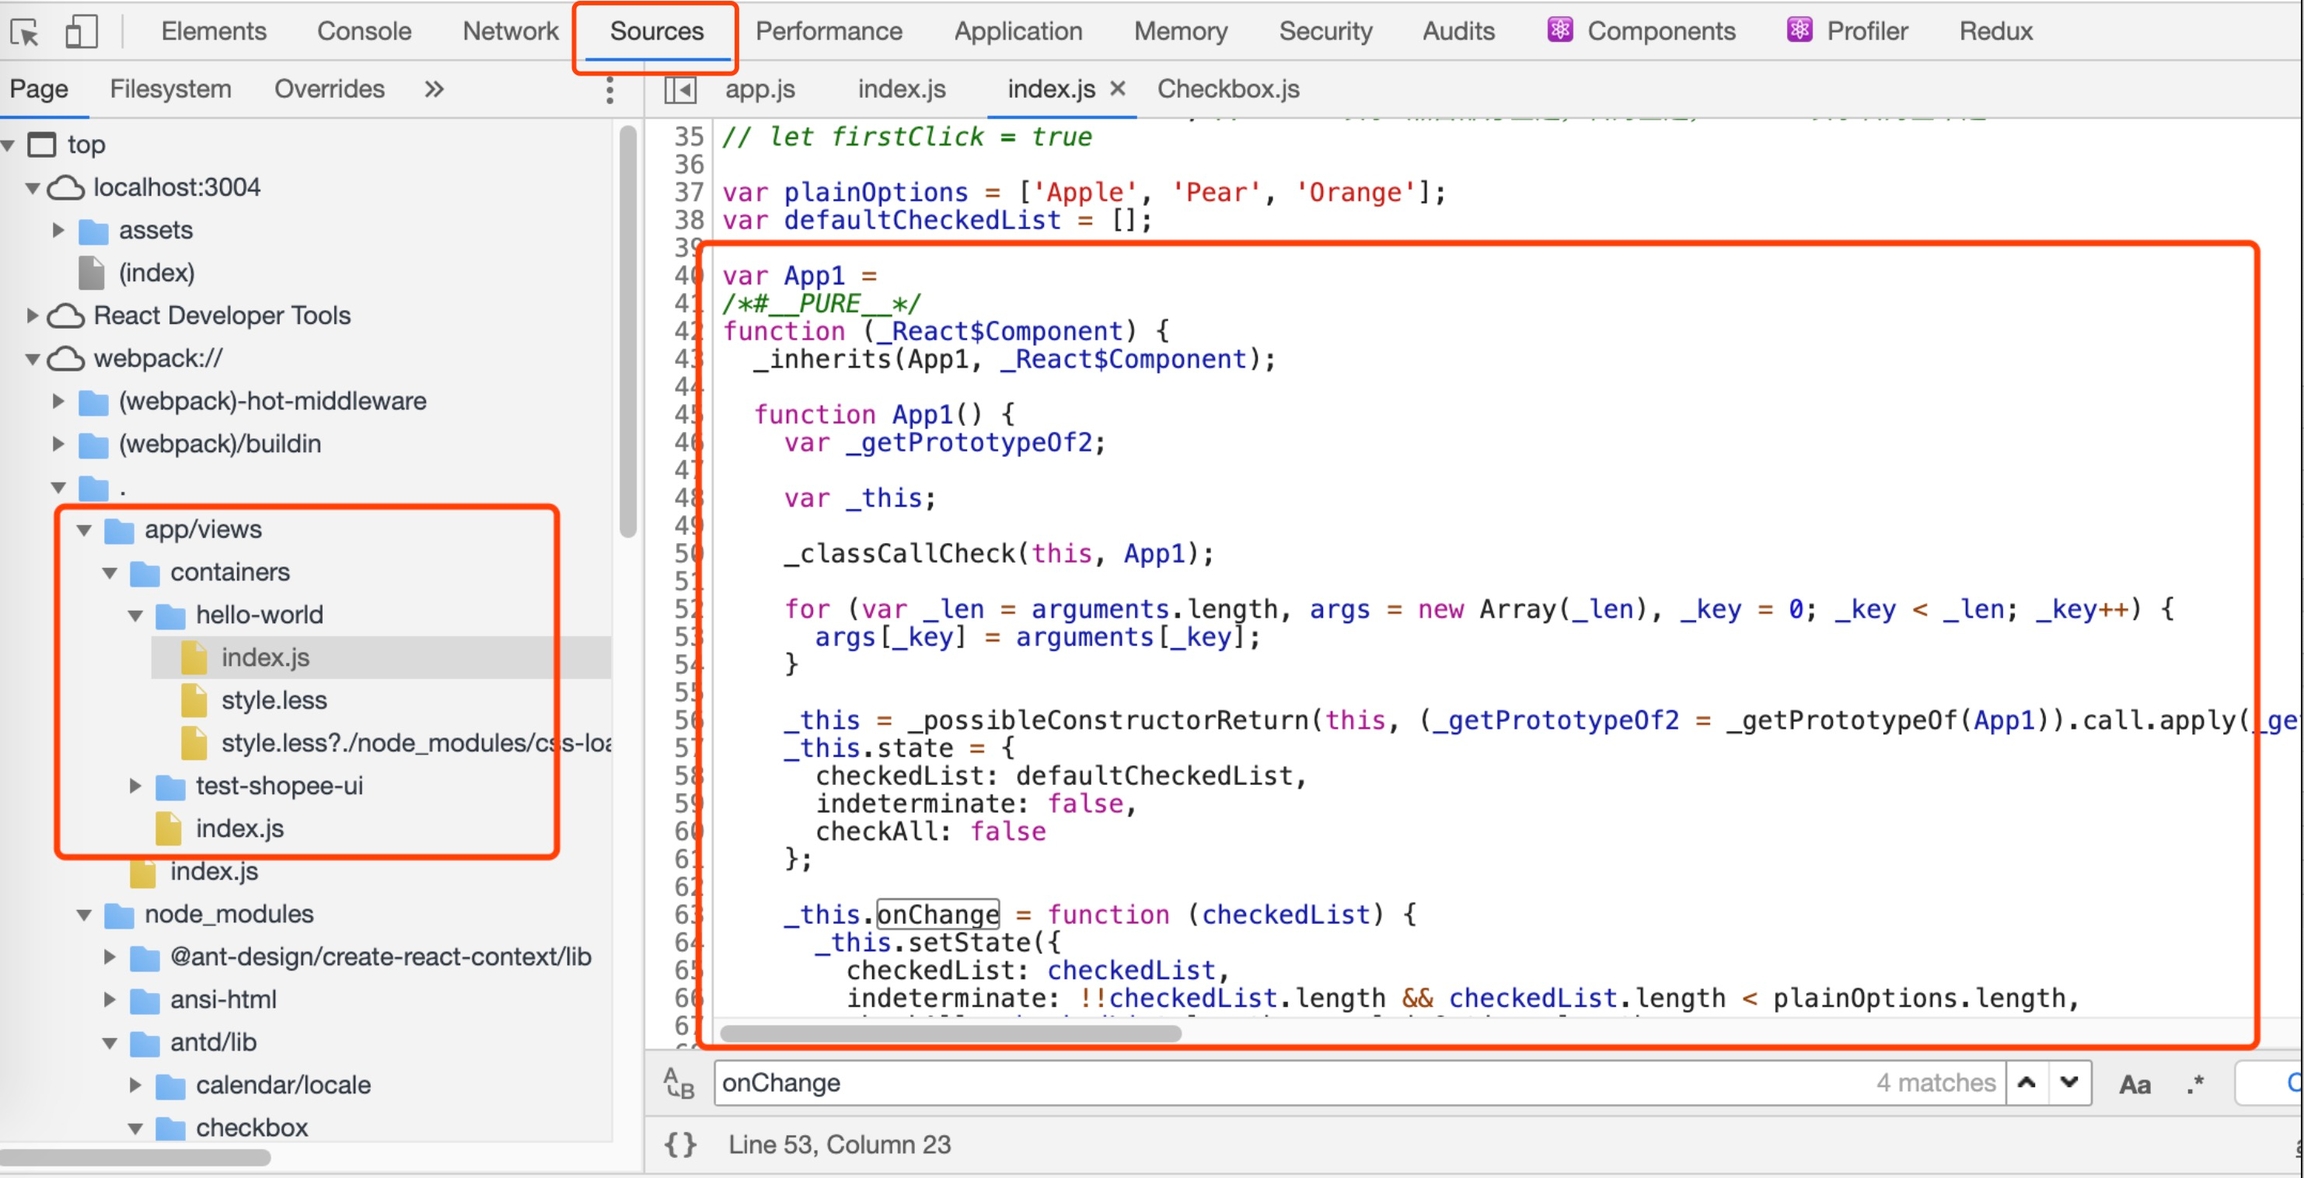Collapse the hello-world folder
The height and width of the screenshot is (1178, 2304).
coord(136,615)
